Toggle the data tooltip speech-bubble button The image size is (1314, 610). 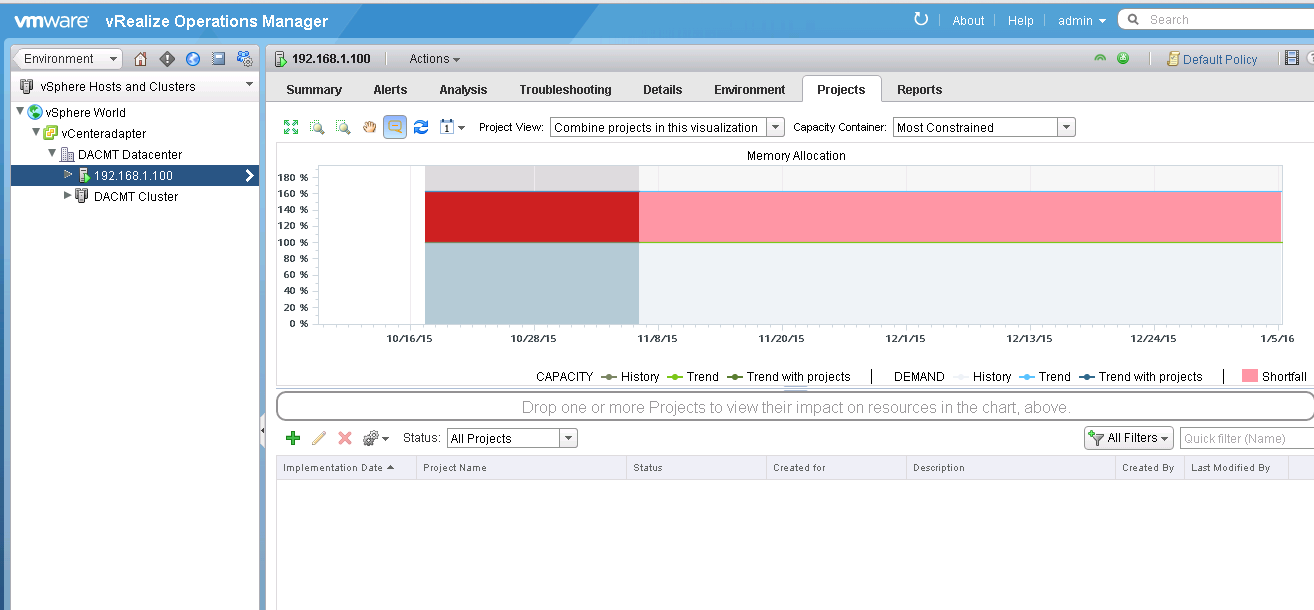(x=395, y=127)
